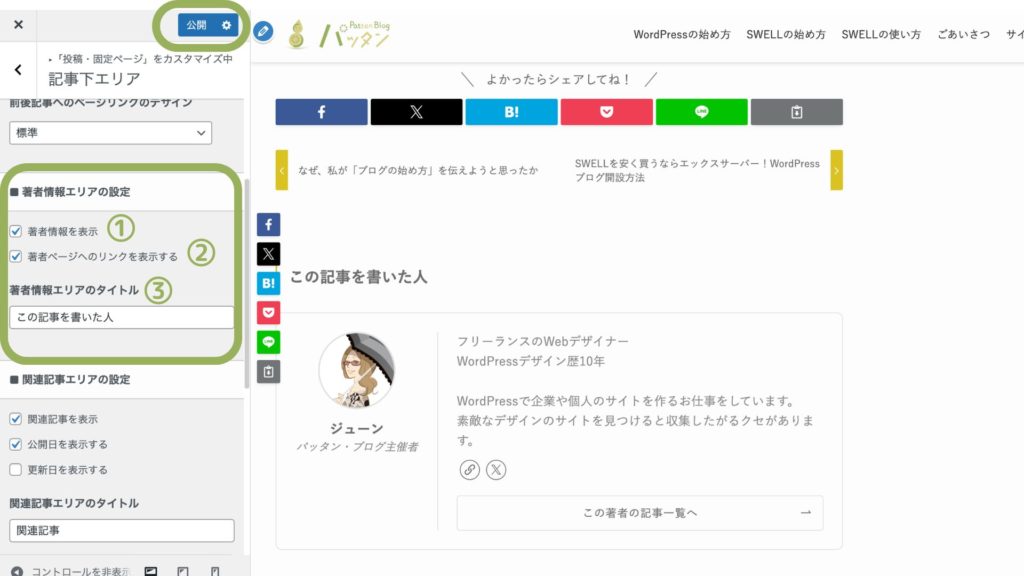Screen dimensions: 1024x576
Task: Click the Hatena B! icon in floating sidebar
Action: [268, 283]
